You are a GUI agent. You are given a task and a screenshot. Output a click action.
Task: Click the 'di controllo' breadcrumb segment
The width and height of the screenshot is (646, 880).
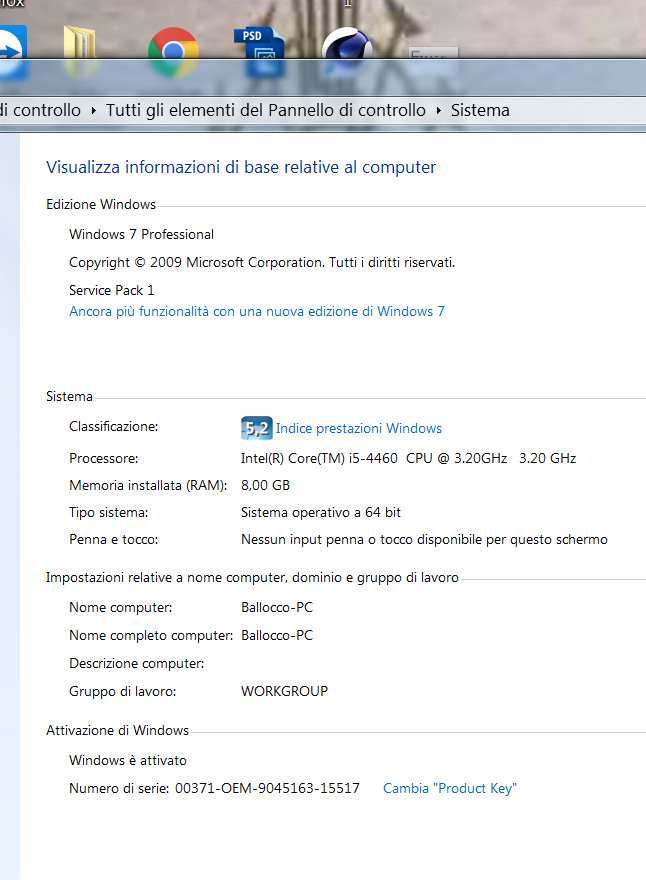point(40,110)
